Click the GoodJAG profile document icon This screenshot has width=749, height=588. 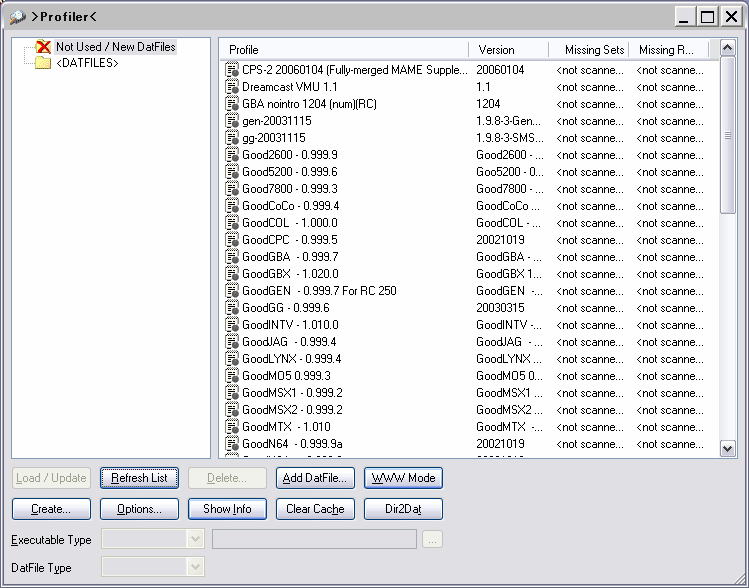(x=232, y=342)
